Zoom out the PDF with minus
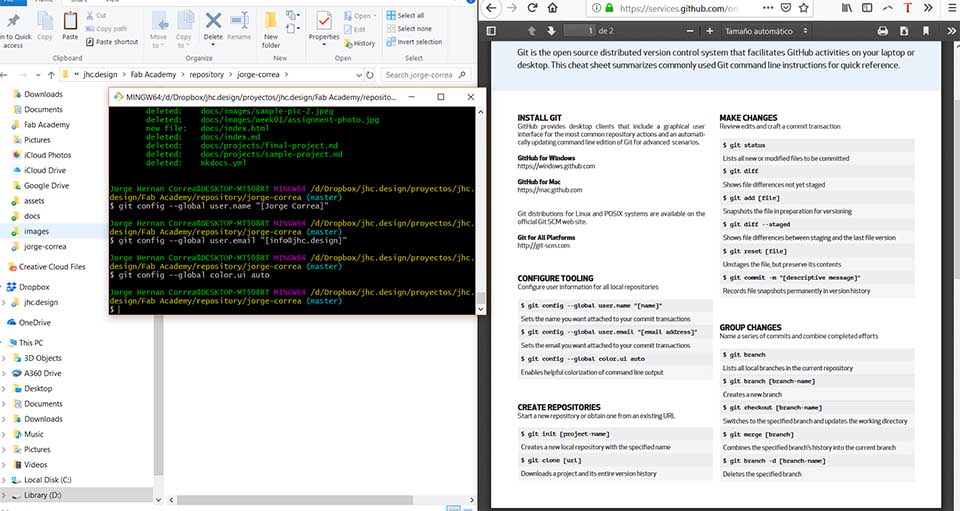The height and width of the screenshot is (511, 960). [690, 31]
